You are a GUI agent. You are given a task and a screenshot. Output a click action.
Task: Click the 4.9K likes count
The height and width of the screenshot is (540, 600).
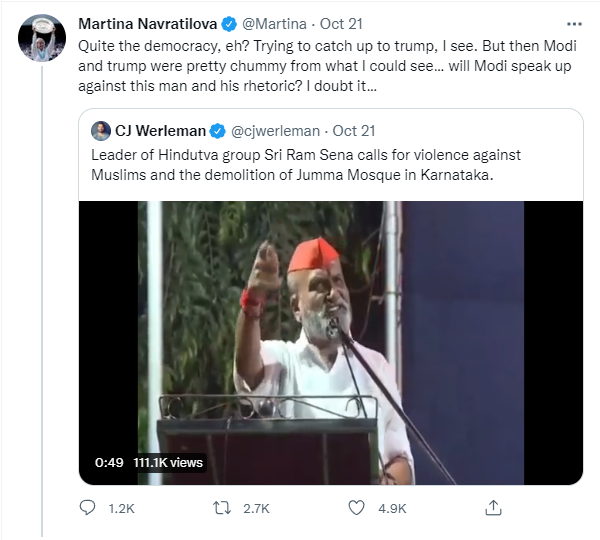click(391, 508)
